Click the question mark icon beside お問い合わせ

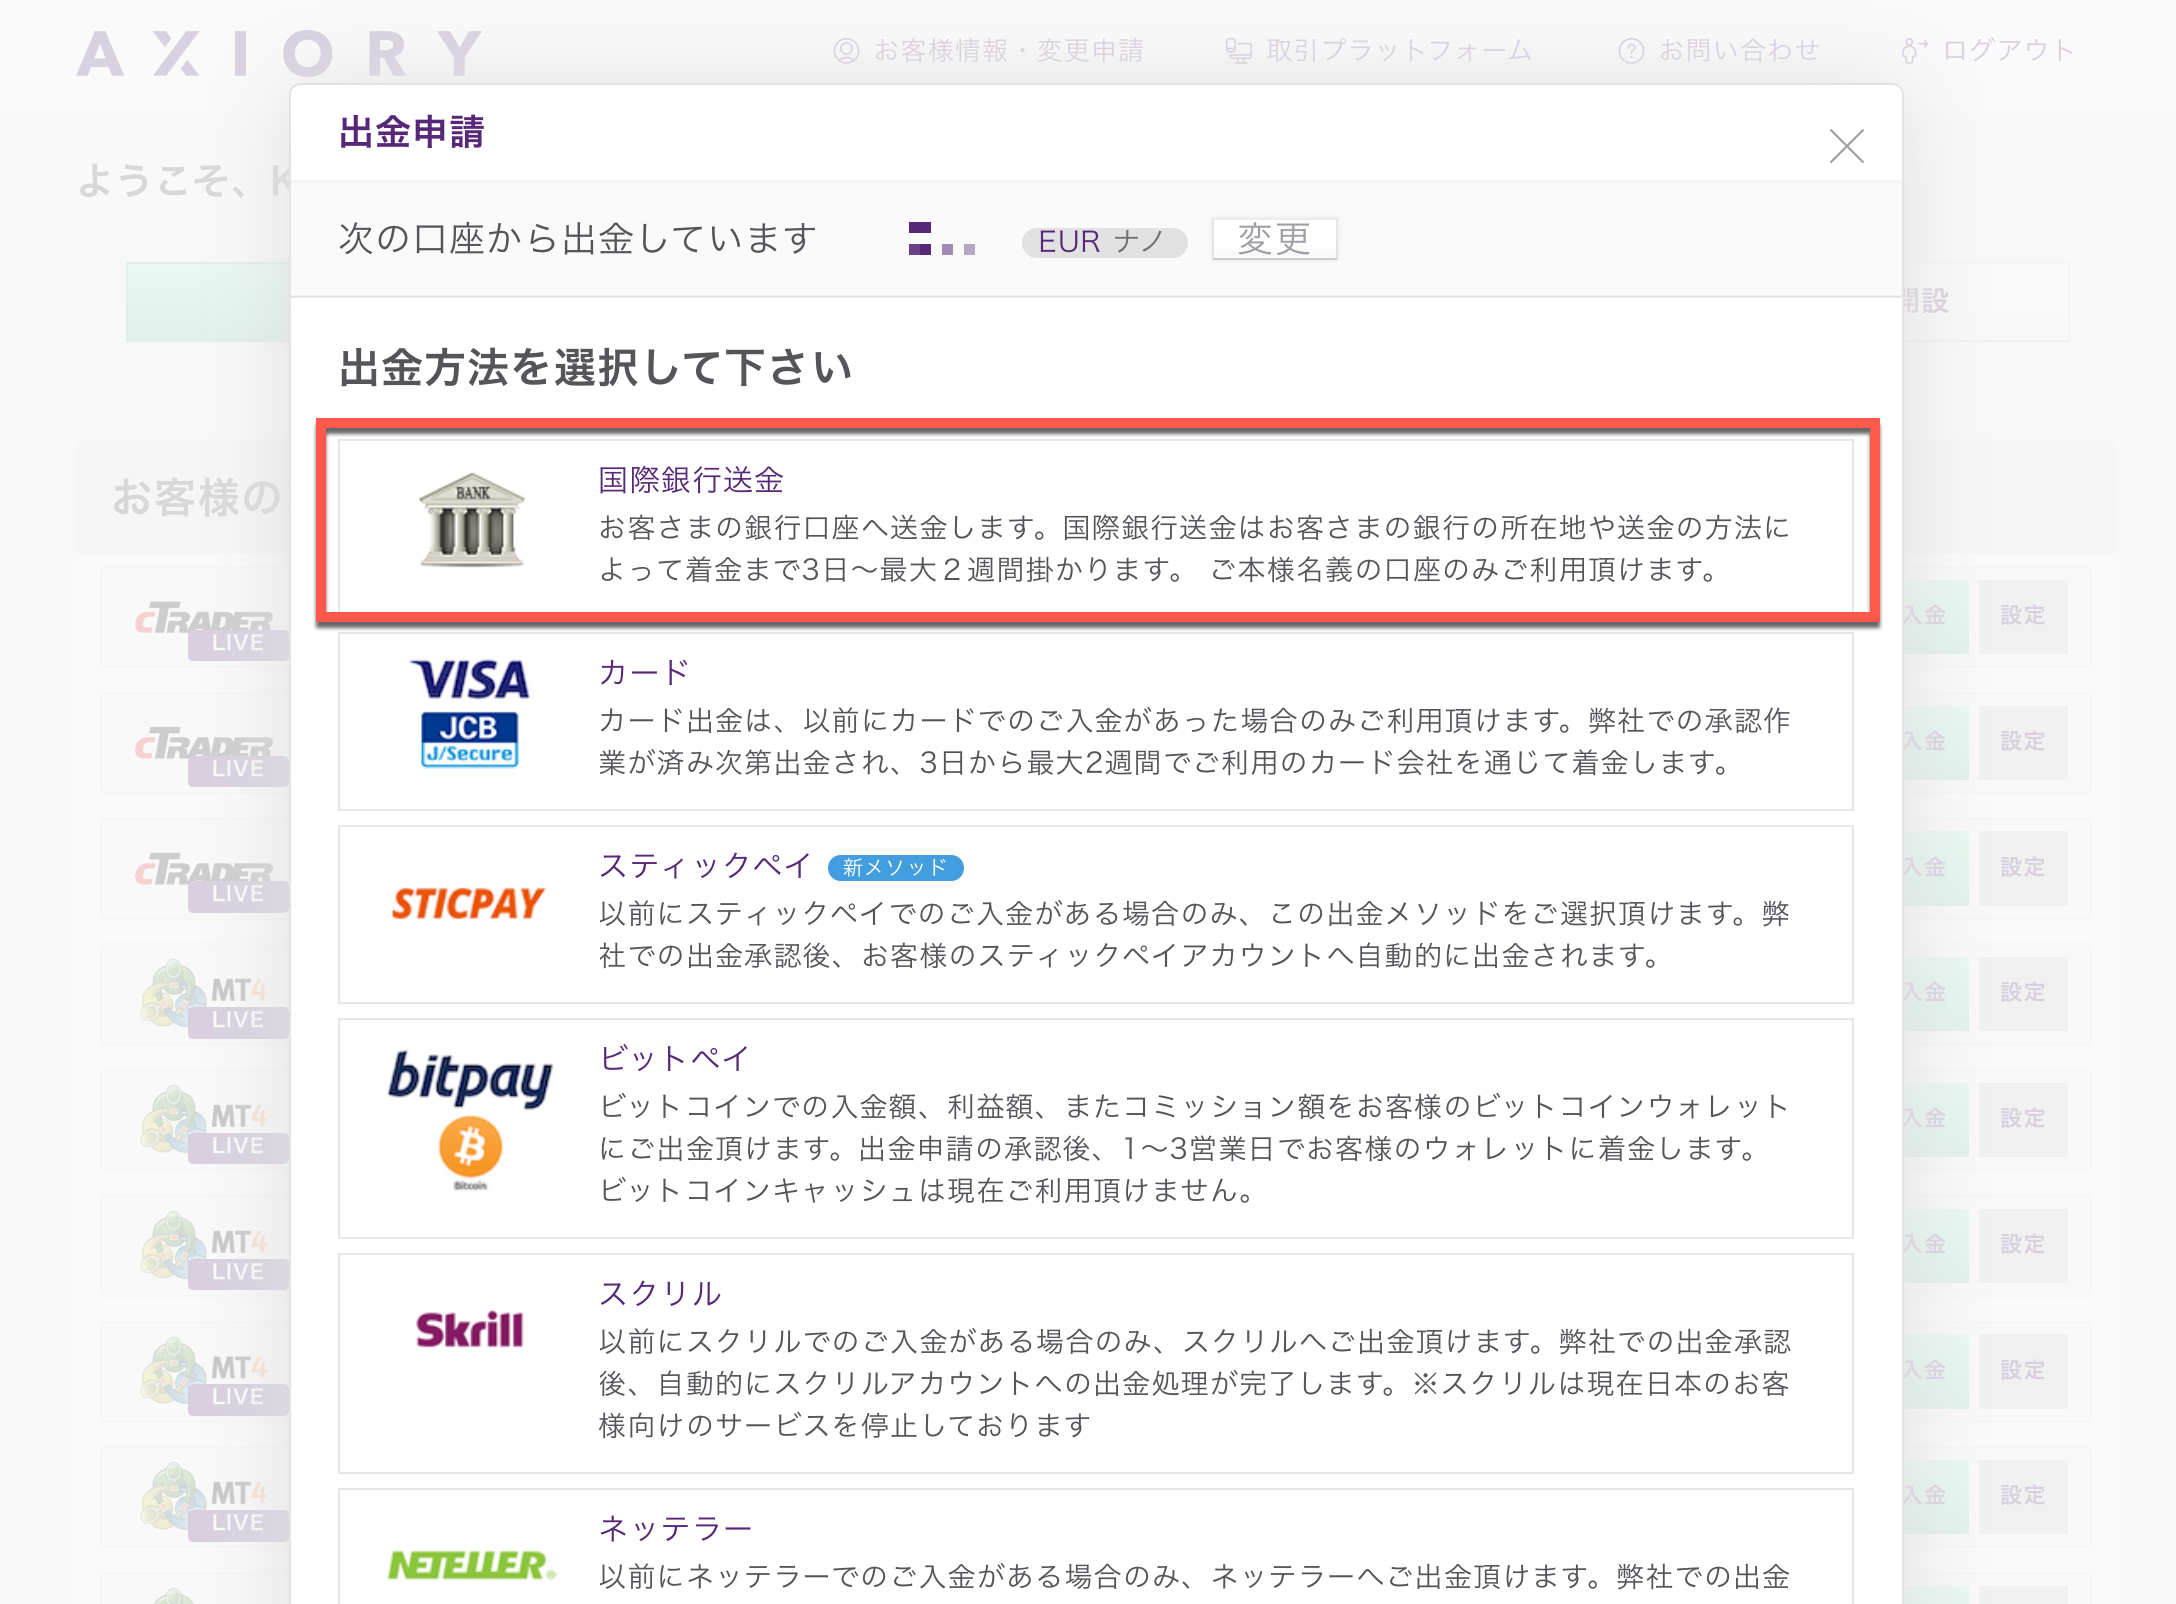[1631, 51]
